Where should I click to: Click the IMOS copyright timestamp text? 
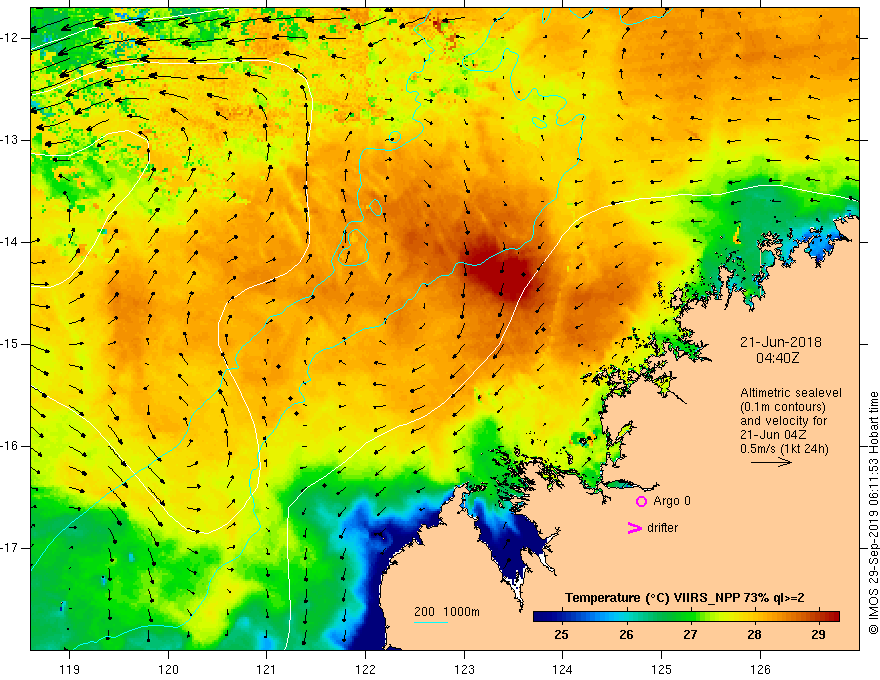873,513
